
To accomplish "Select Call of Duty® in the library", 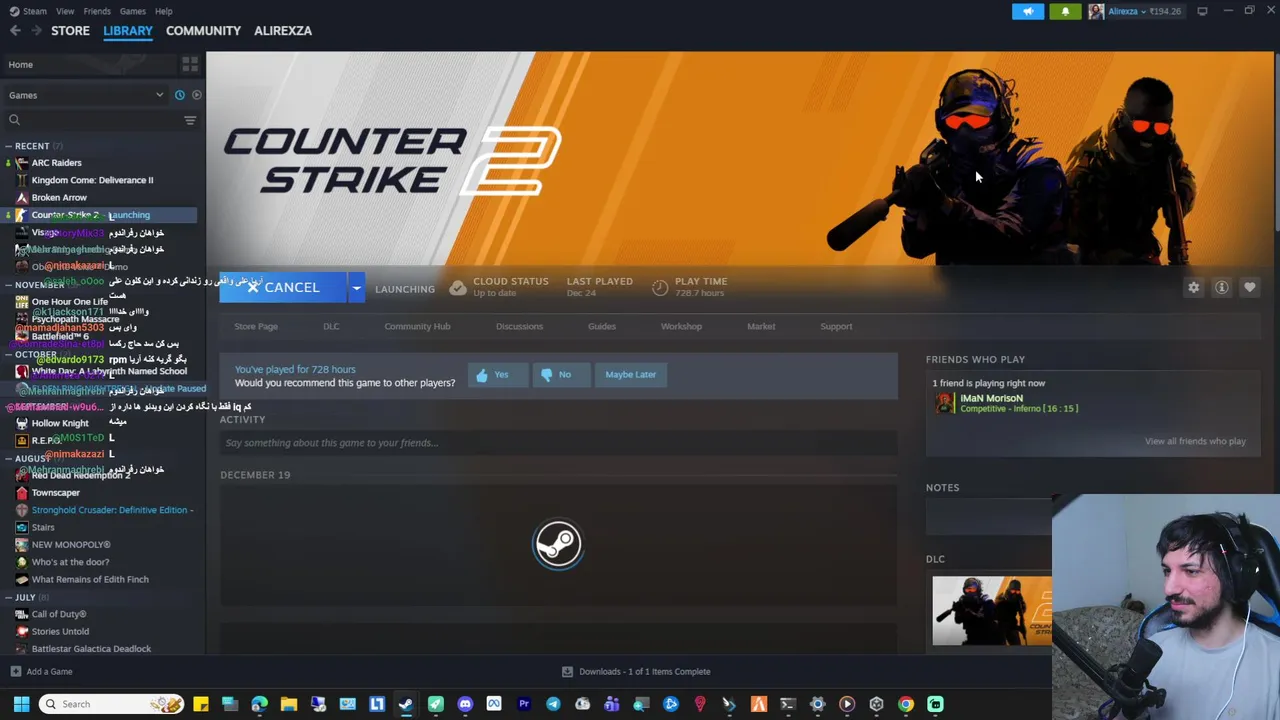I will (x=58, y=614).
